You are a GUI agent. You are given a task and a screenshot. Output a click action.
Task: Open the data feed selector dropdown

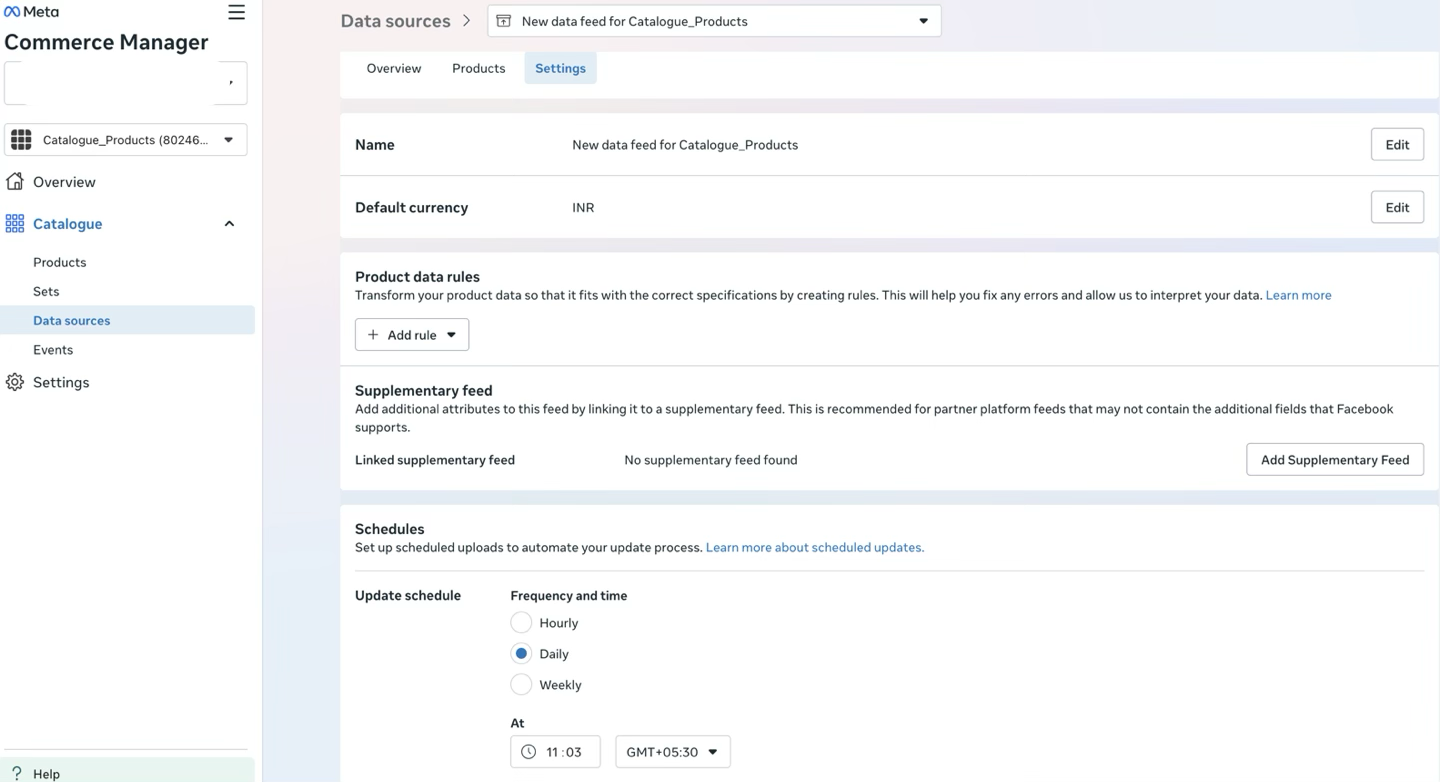click(714, 21)
